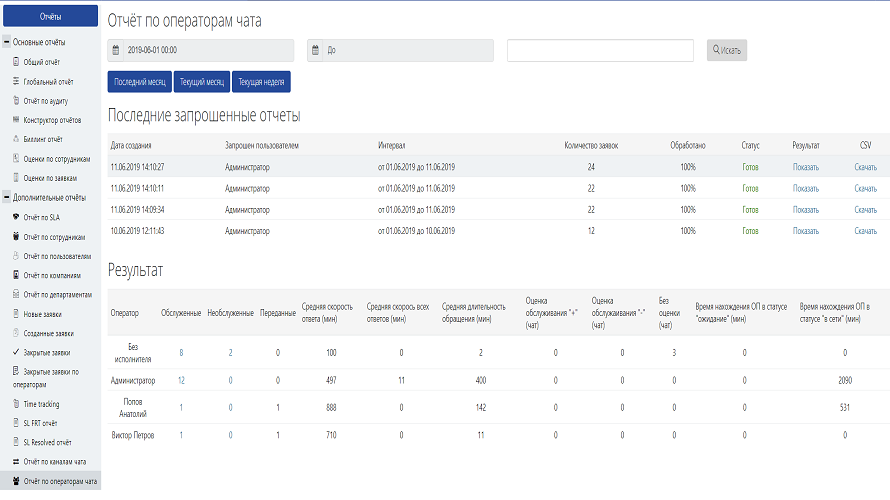Screen dimensions: 890x500
Task: Collapse the 'Основные отчёты' section
Action: click(7, 42)
